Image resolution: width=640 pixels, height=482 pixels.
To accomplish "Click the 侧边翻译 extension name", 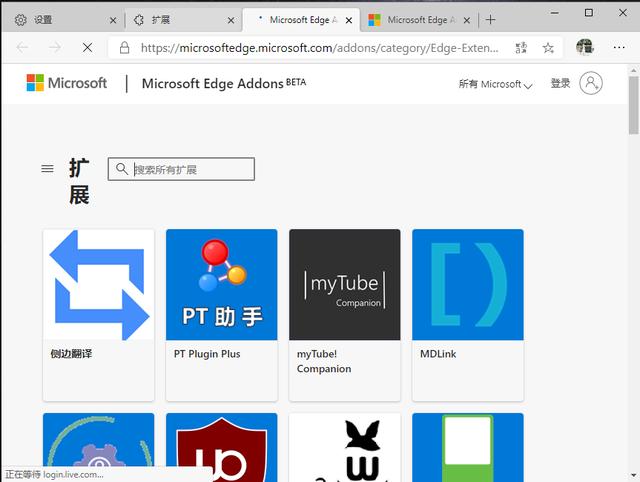I will (x=71, y=354).
